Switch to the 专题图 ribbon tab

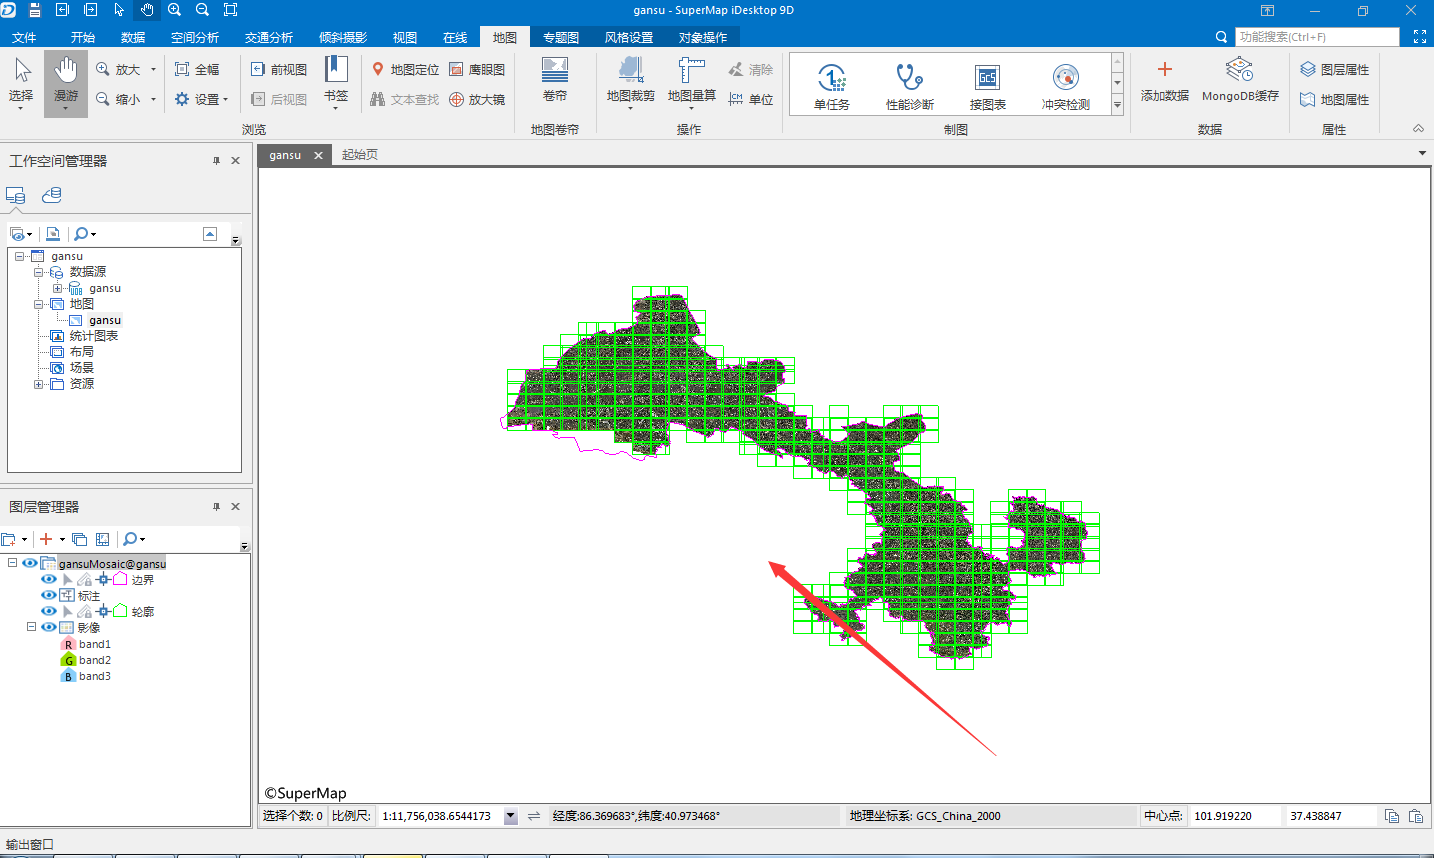click(x=561, y=37)
